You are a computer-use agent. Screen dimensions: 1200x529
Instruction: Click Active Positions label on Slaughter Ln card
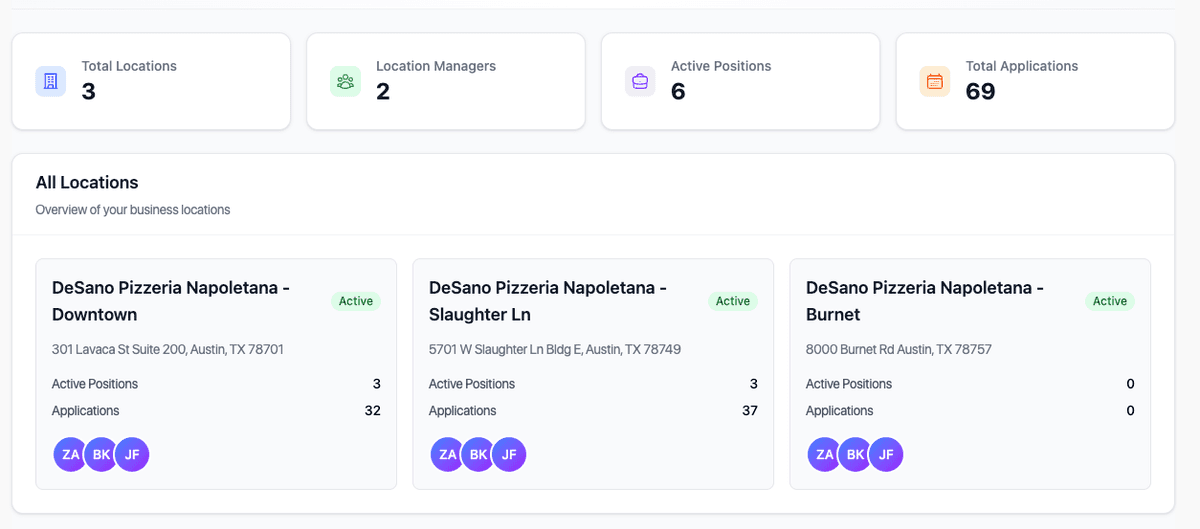[472, 384]
